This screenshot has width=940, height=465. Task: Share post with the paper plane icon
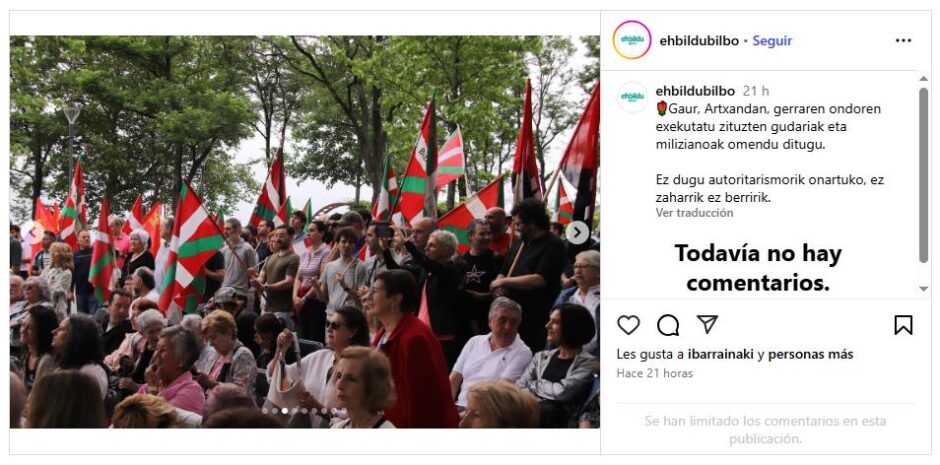pyautogui.click(x=707, y=324)
